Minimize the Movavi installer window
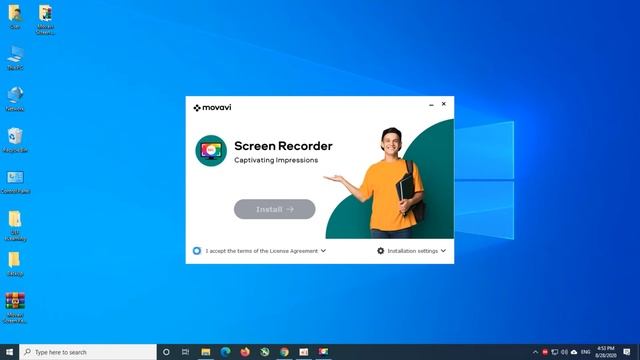 pos(431,104)
